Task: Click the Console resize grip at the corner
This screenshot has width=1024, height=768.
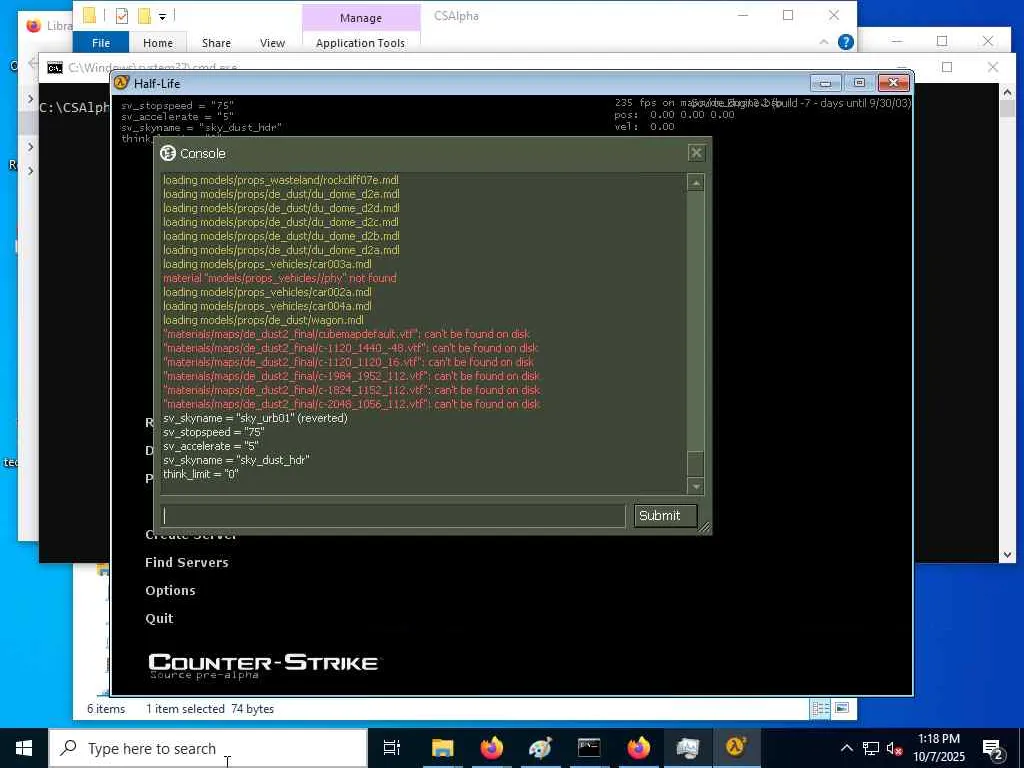Action: tap(704, 527)
